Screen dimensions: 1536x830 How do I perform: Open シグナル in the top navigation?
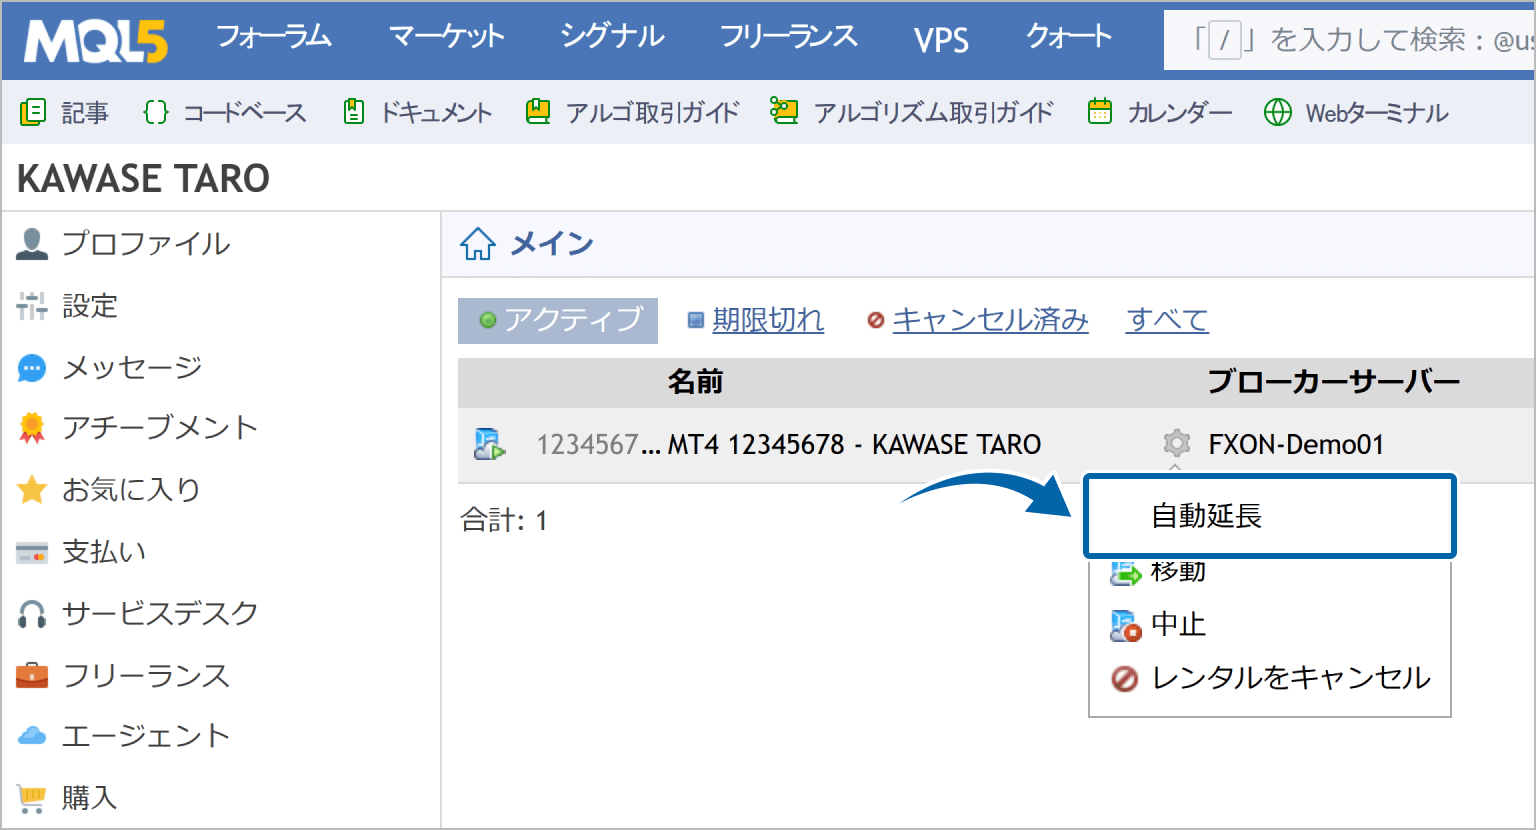point(612,37)
